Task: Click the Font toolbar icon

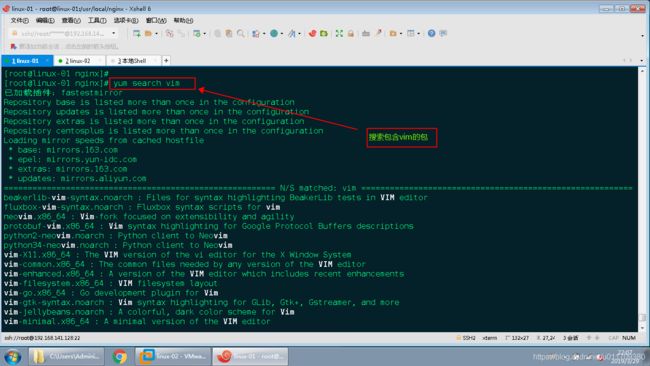Action: click(292, 34)
